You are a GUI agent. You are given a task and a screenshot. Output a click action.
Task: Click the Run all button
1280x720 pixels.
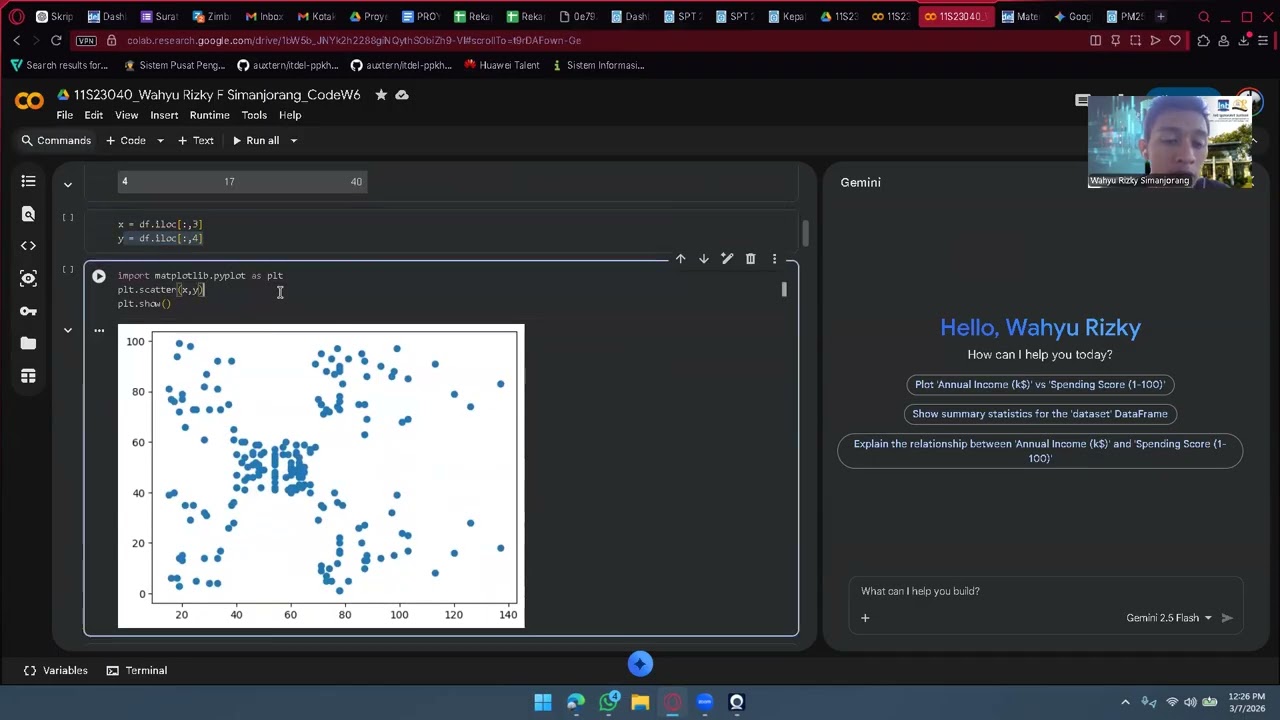coord(256,141)
